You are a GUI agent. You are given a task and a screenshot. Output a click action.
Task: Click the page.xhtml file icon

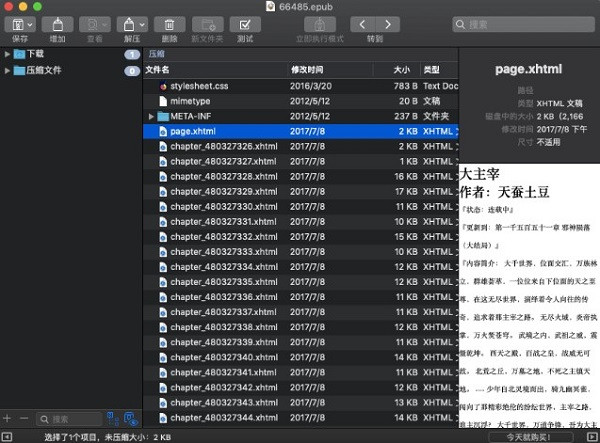(x=163, y=132)
